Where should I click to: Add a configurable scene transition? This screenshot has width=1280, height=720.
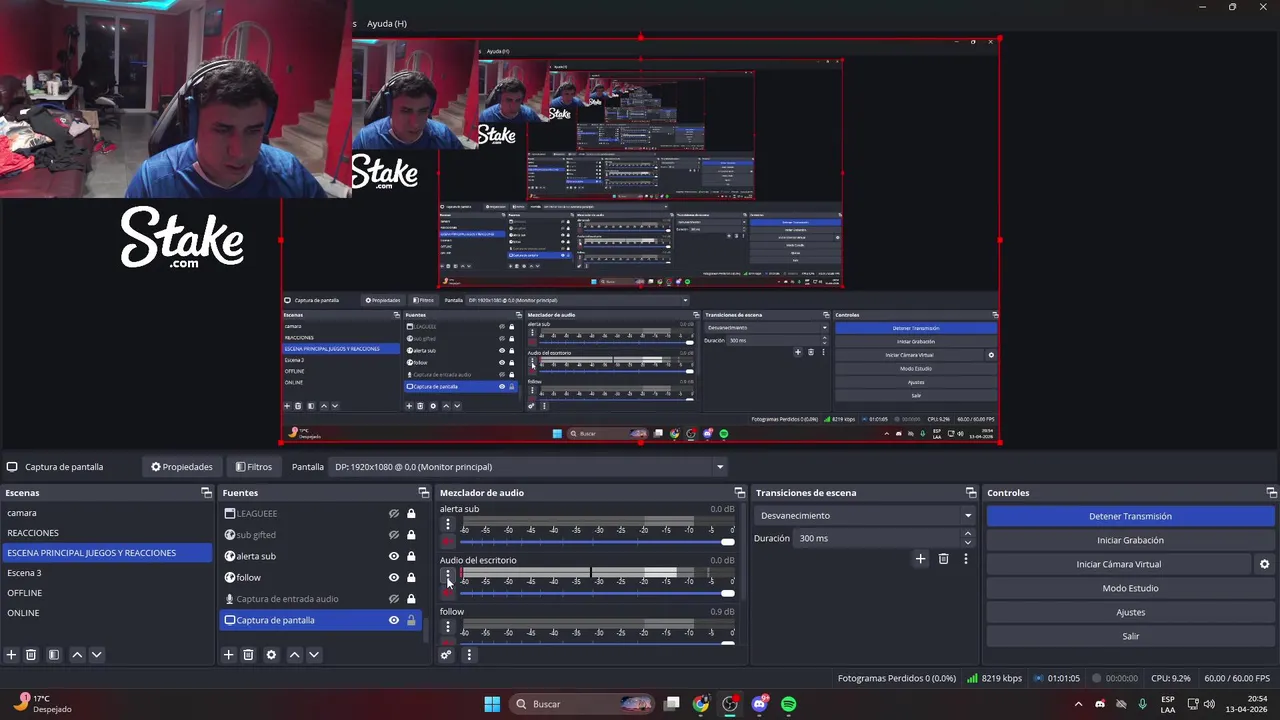[x=920, y=559]
